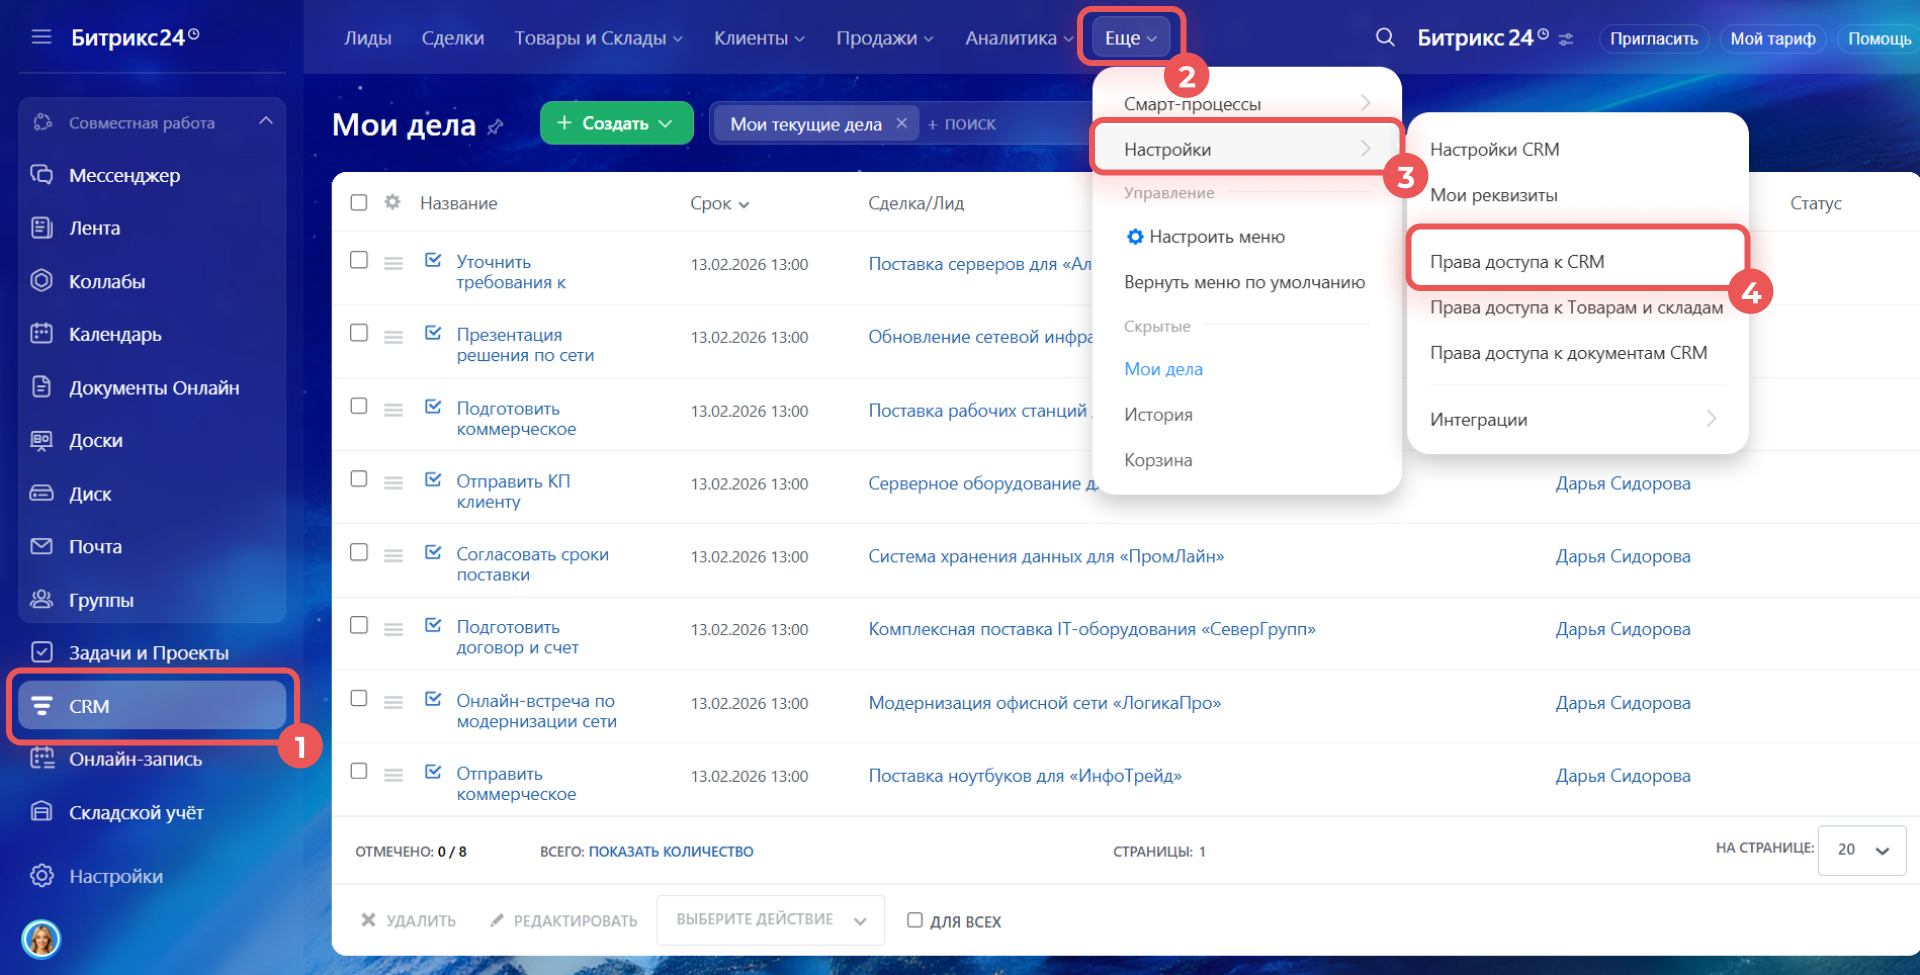Enable the ДЛЯ ВСЕХ checkbox
Viewport: 1920px width, 975px height.
click(x=914, y=920)
